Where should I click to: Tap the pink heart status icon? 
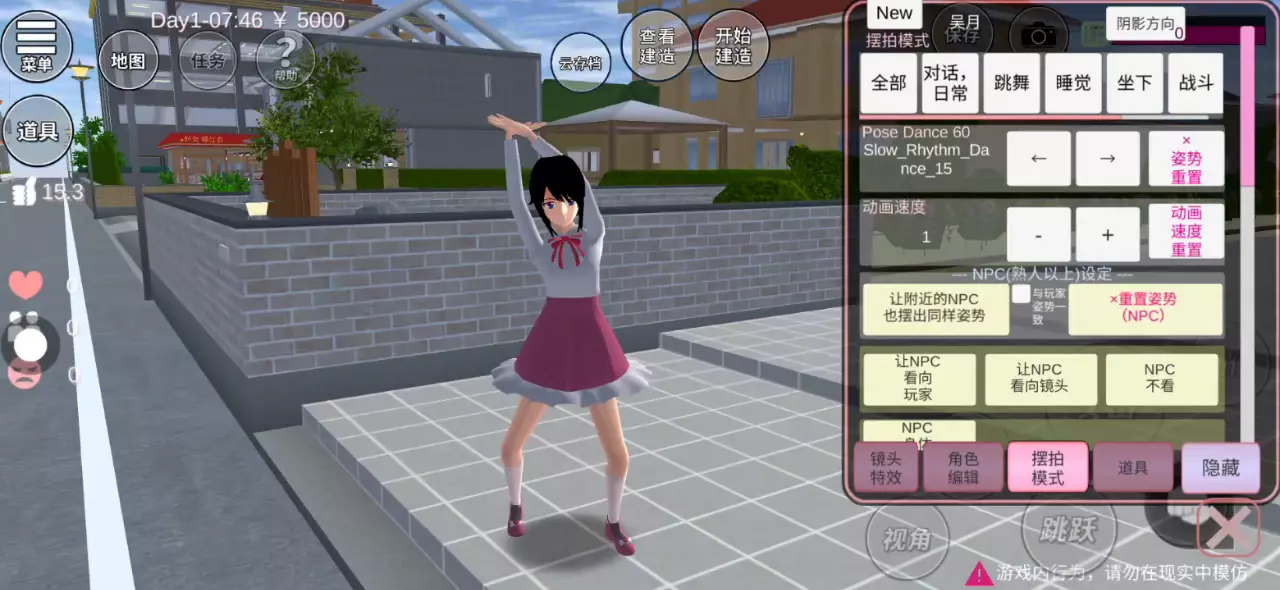26,284
